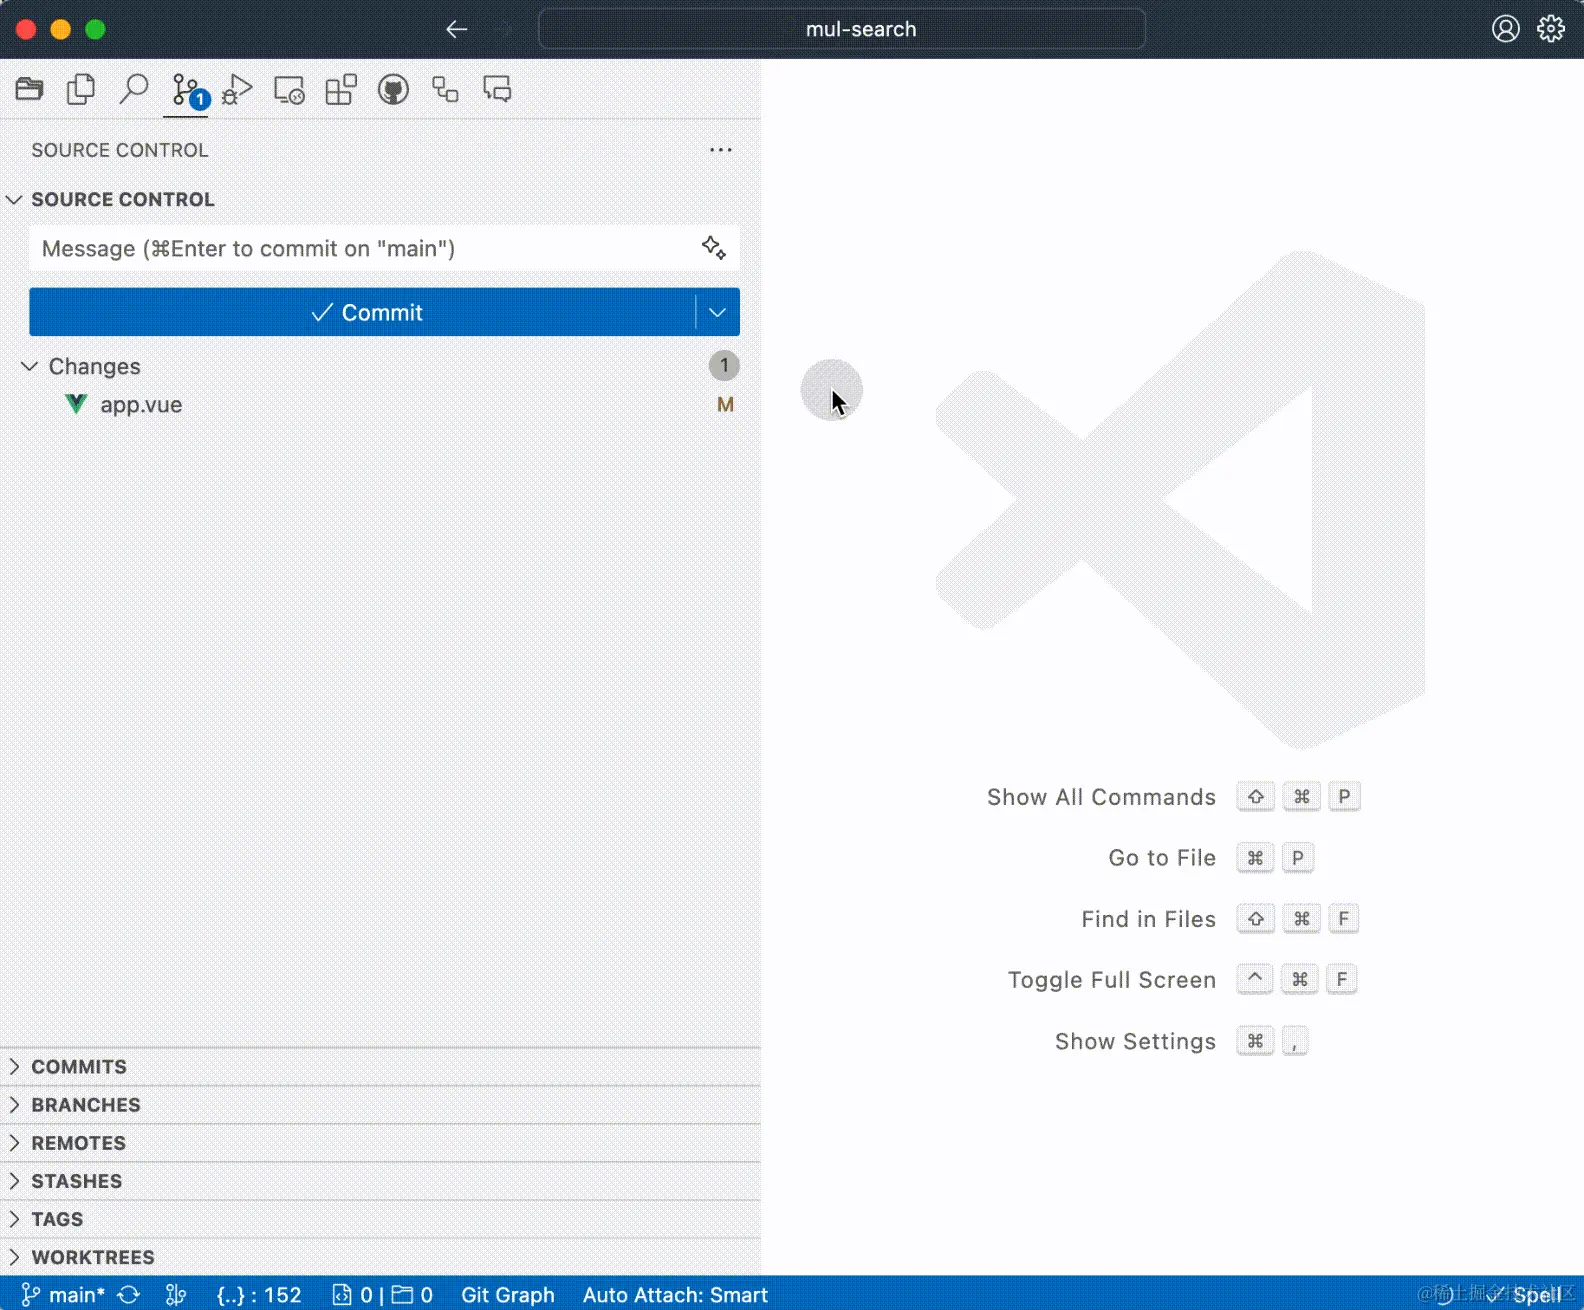This screenshot has height=1310, width=1584.
Task: Focus the commit message input field
Action: click(384, 248)
